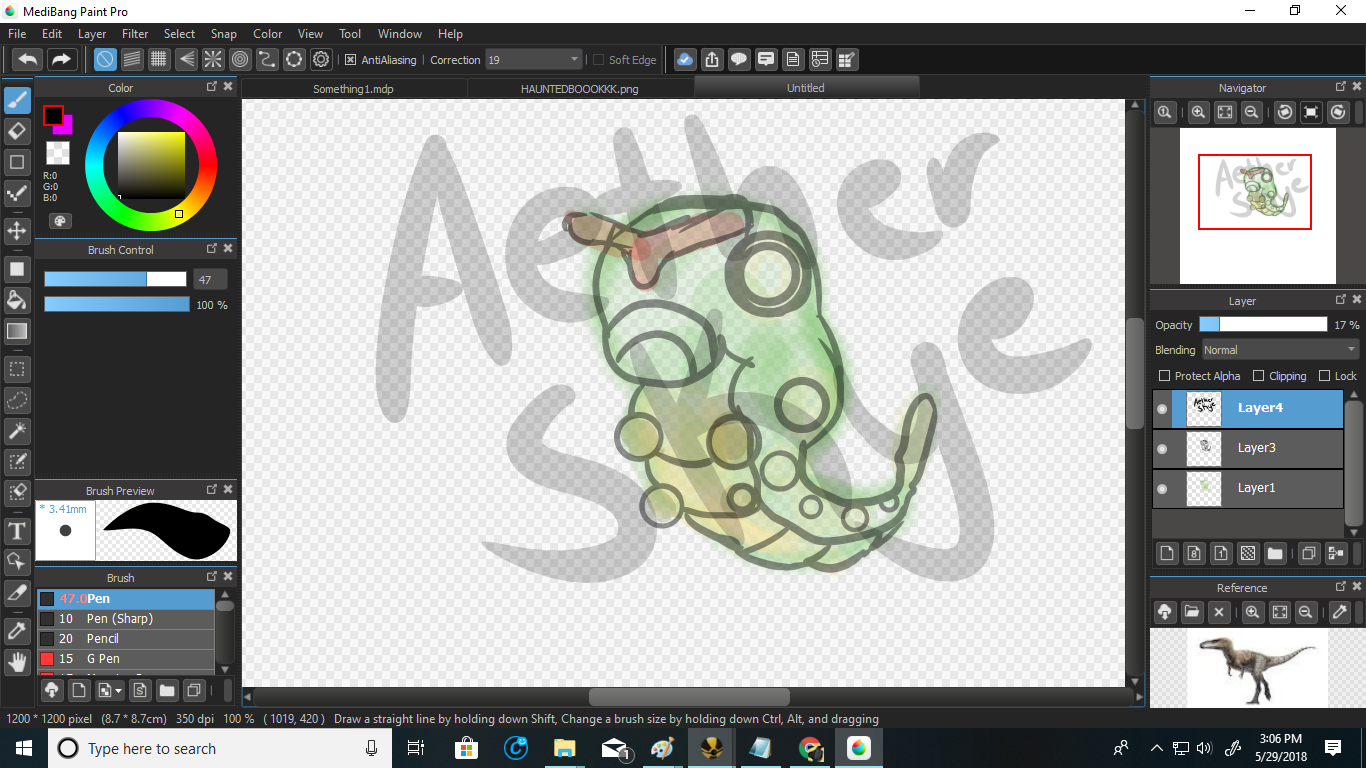Image resolution: width=1366 pixels, height=768 pixels.
Task: Open the Snap menu
Action: (x=224, y=34)
